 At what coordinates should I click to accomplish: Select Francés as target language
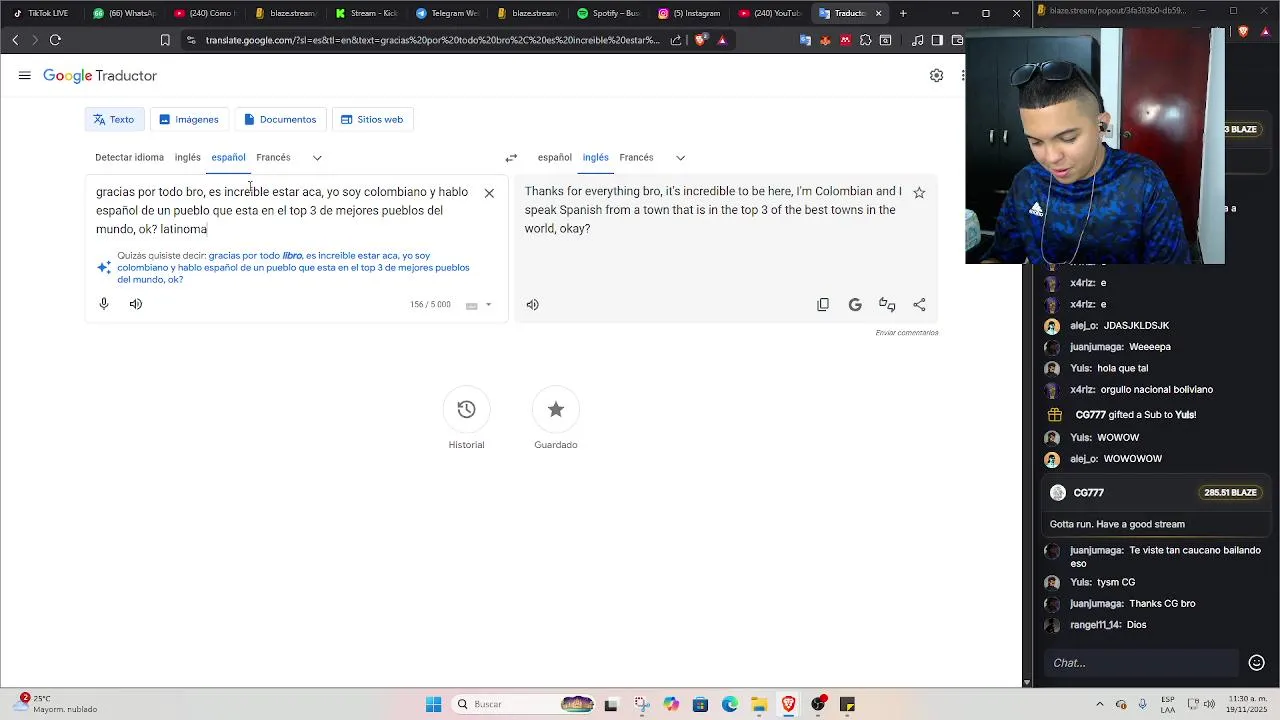(x=636, y=158)
